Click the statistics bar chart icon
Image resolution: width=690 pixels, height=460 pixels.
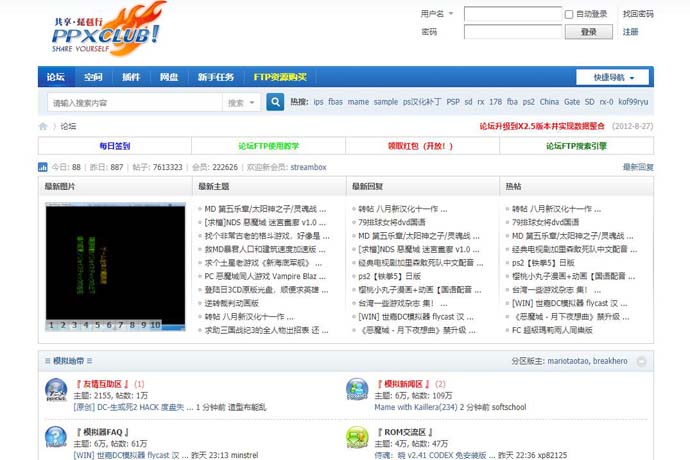click(43, 167)
